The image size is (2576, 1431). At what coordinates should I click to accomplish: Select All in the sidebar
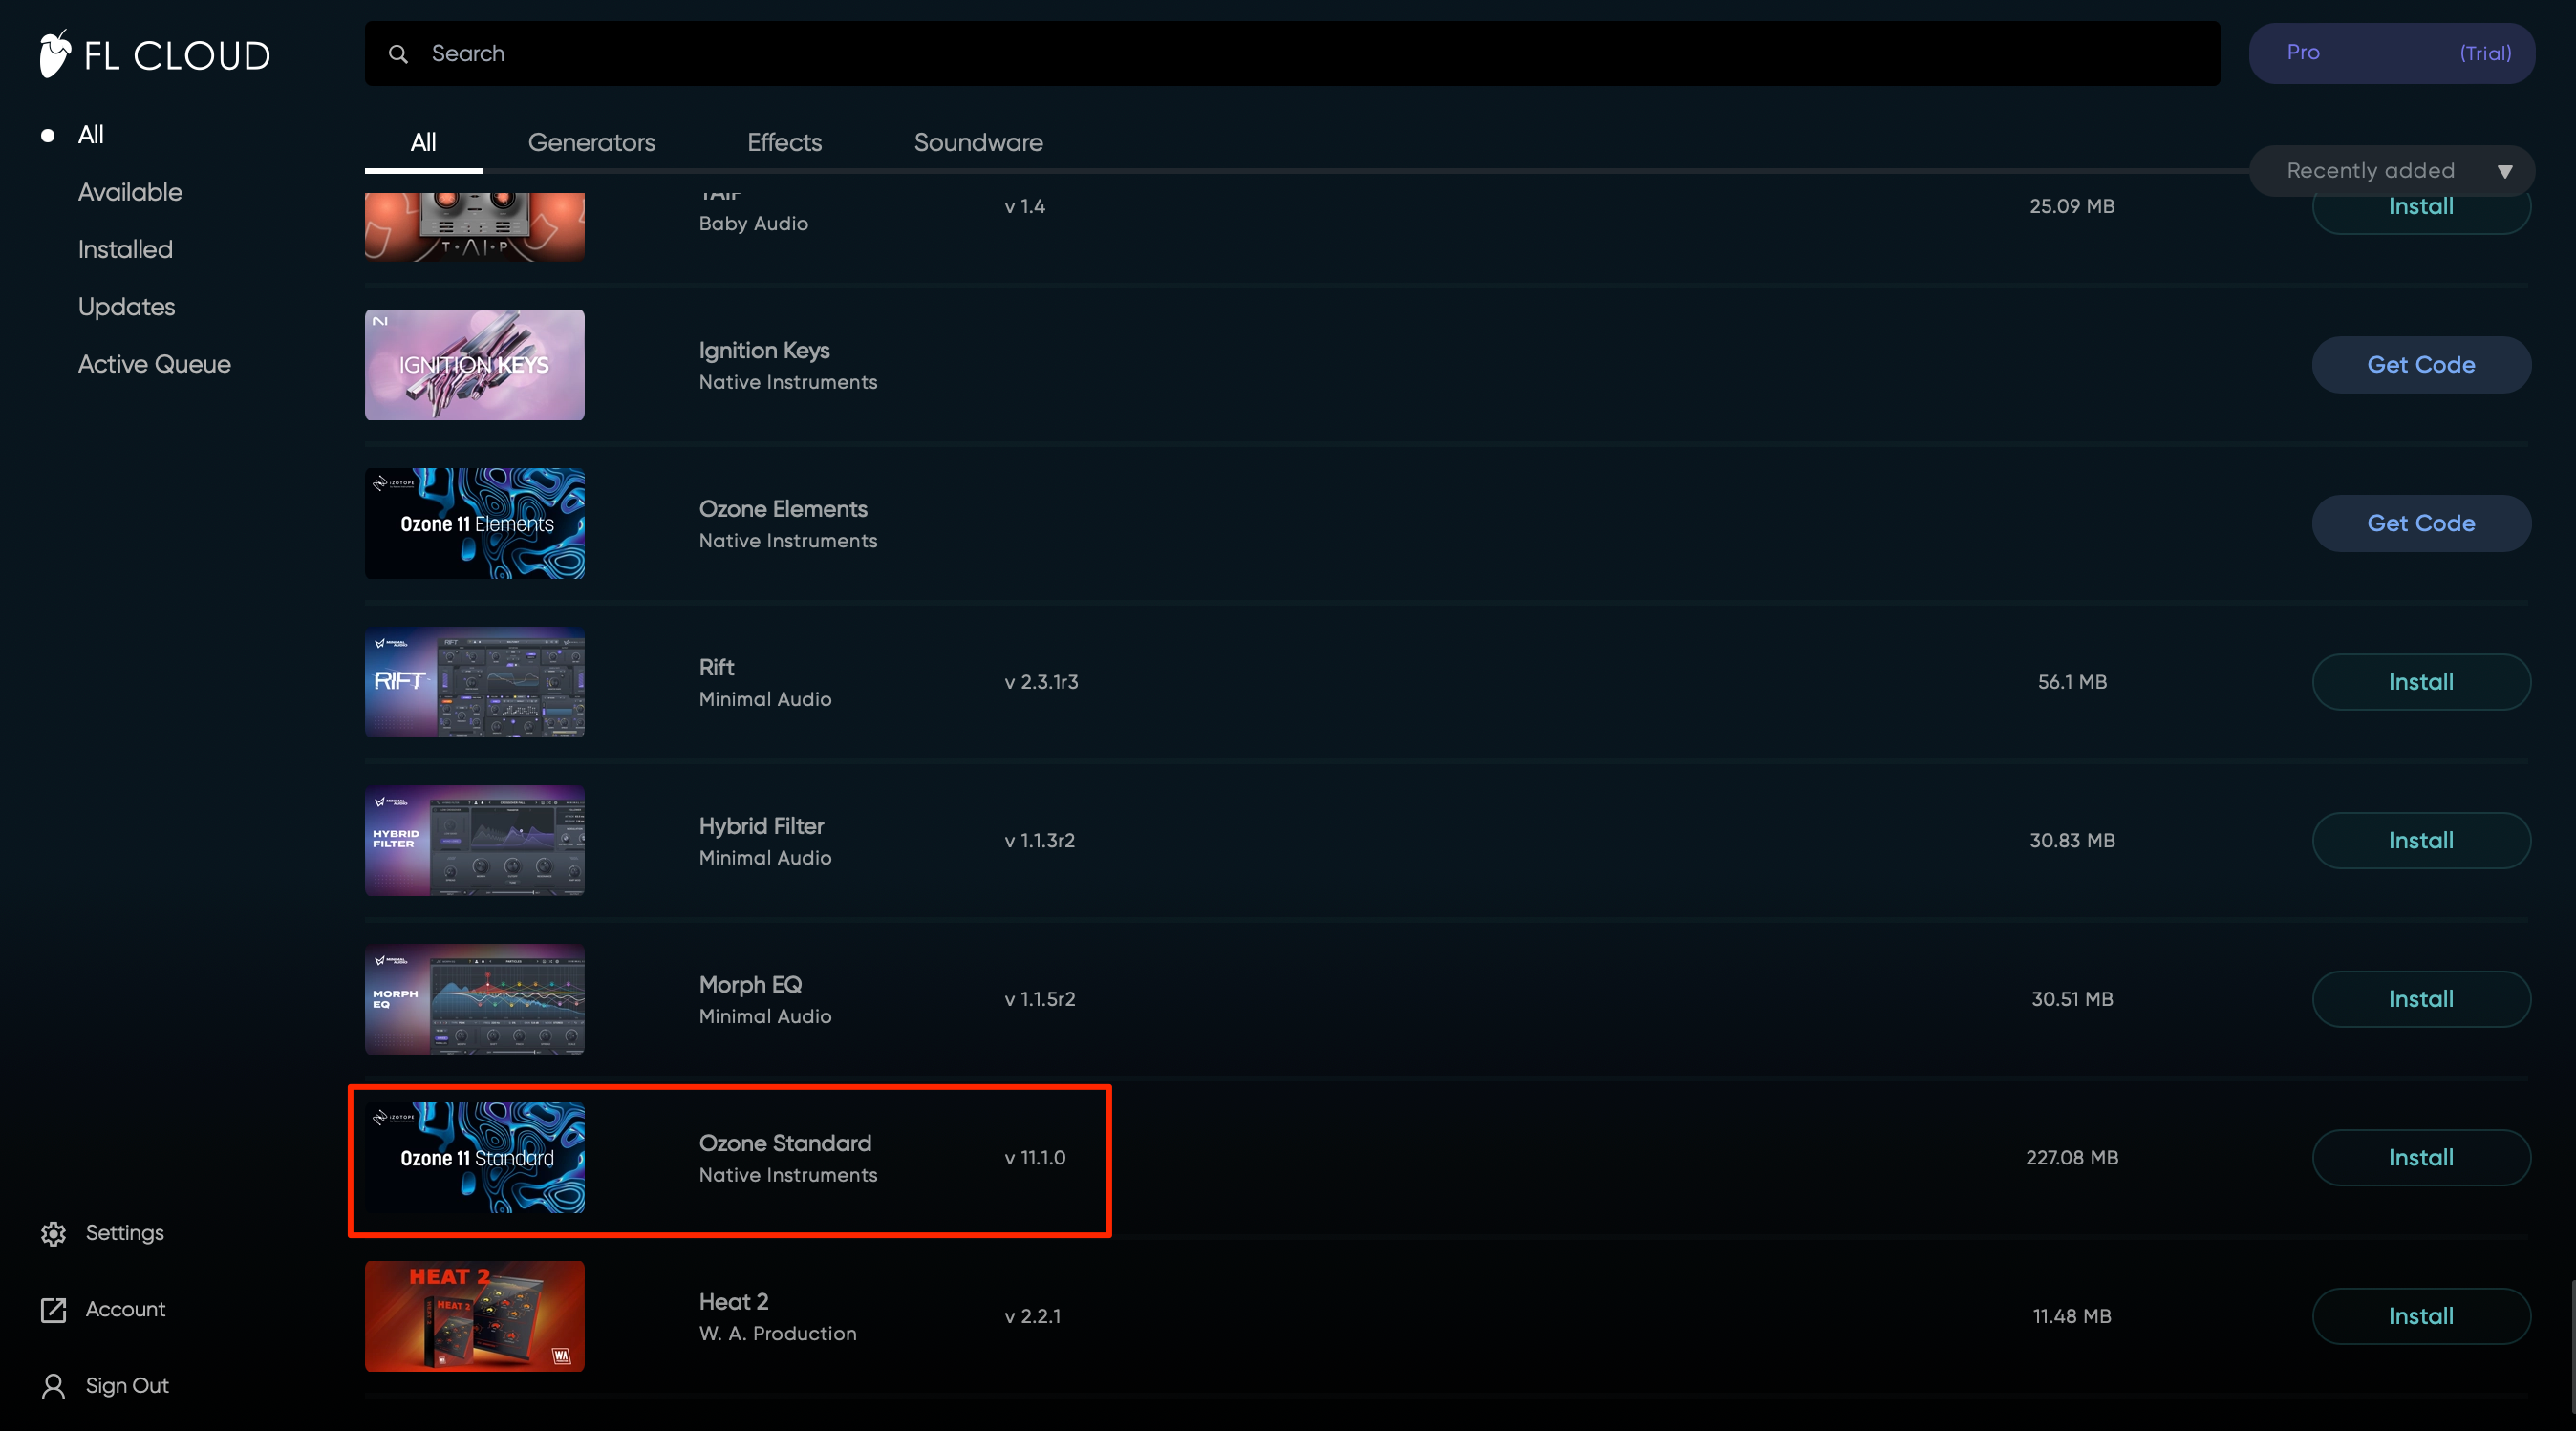click(x=91, y=135)
